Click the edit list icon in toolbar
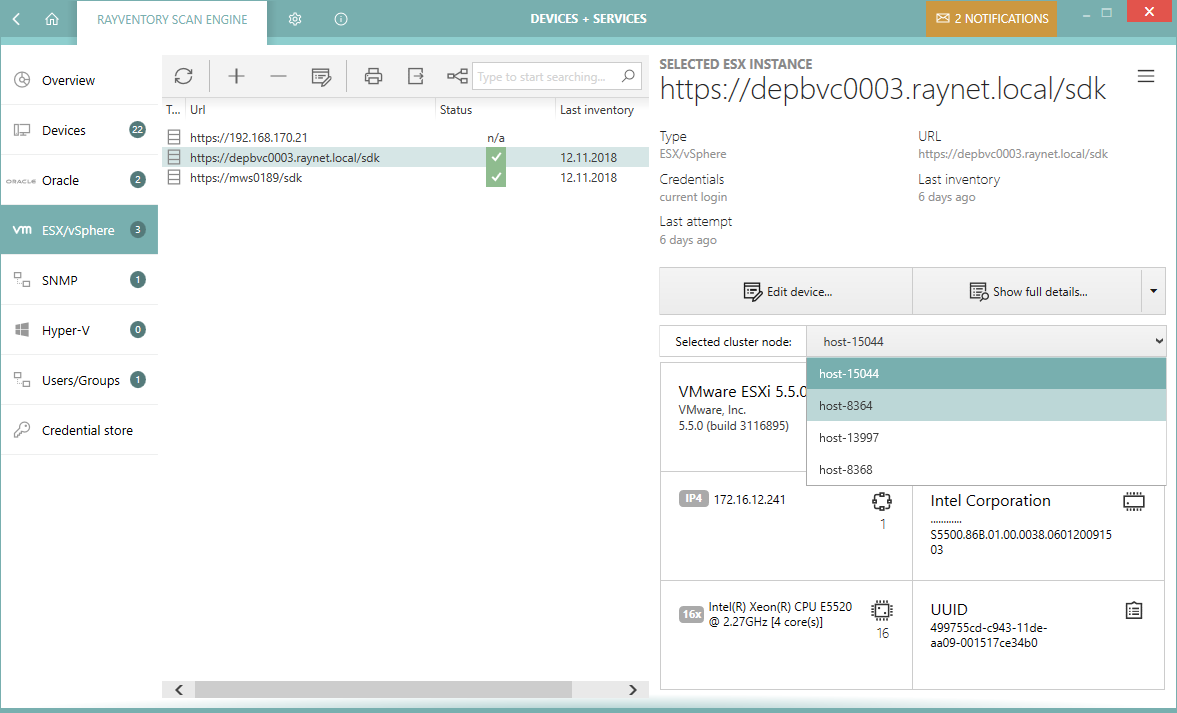 click(x=321, y=77)
